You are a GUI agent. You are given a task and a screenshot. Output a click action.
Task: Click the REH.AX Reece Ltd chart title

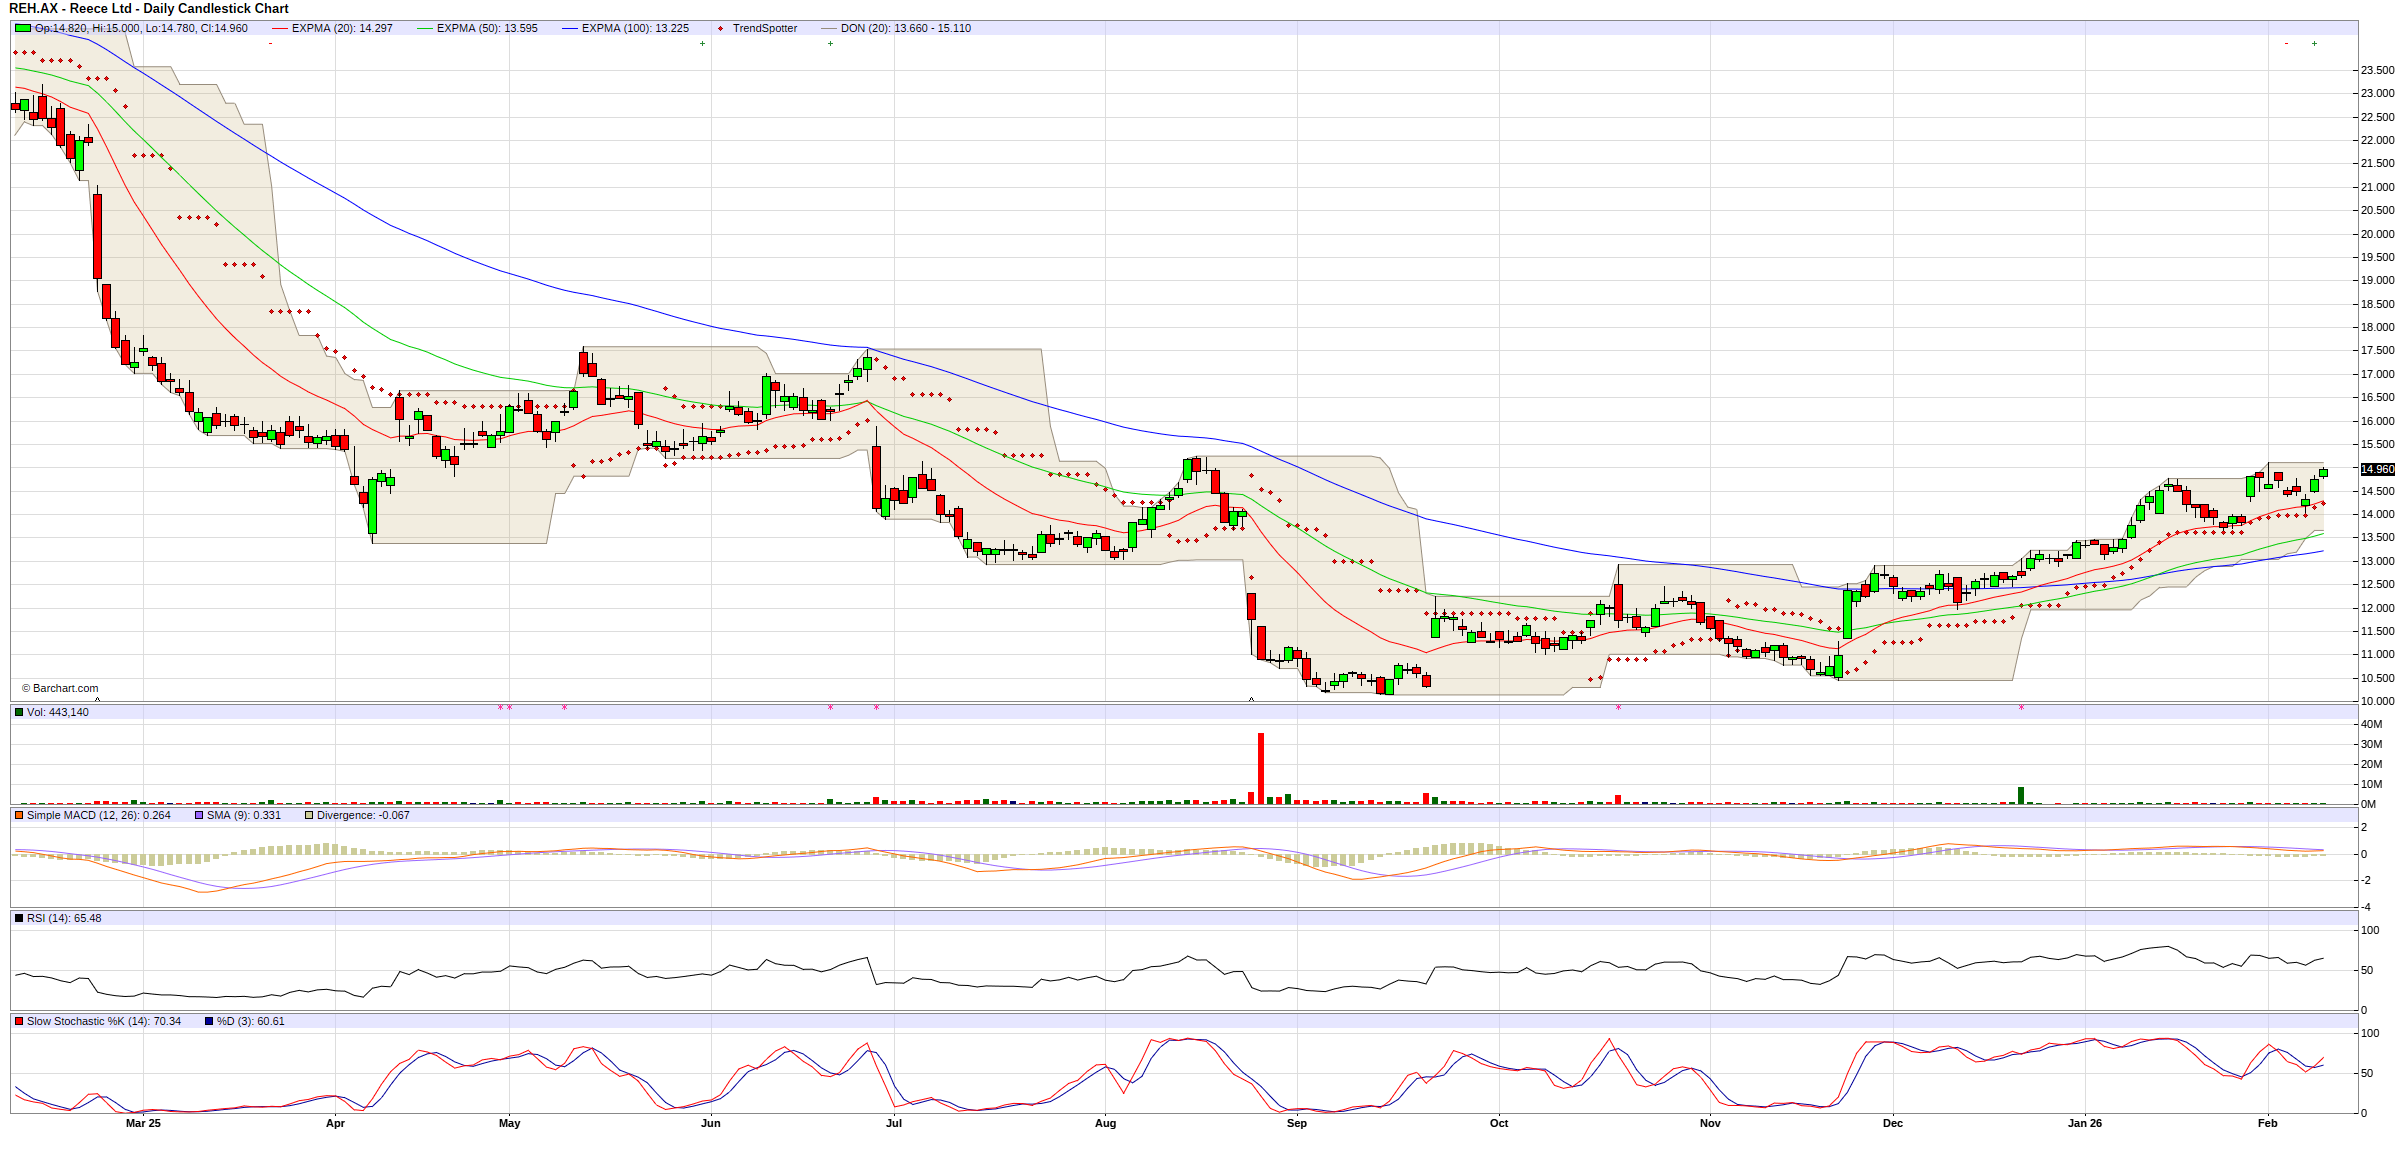[148, 8]
